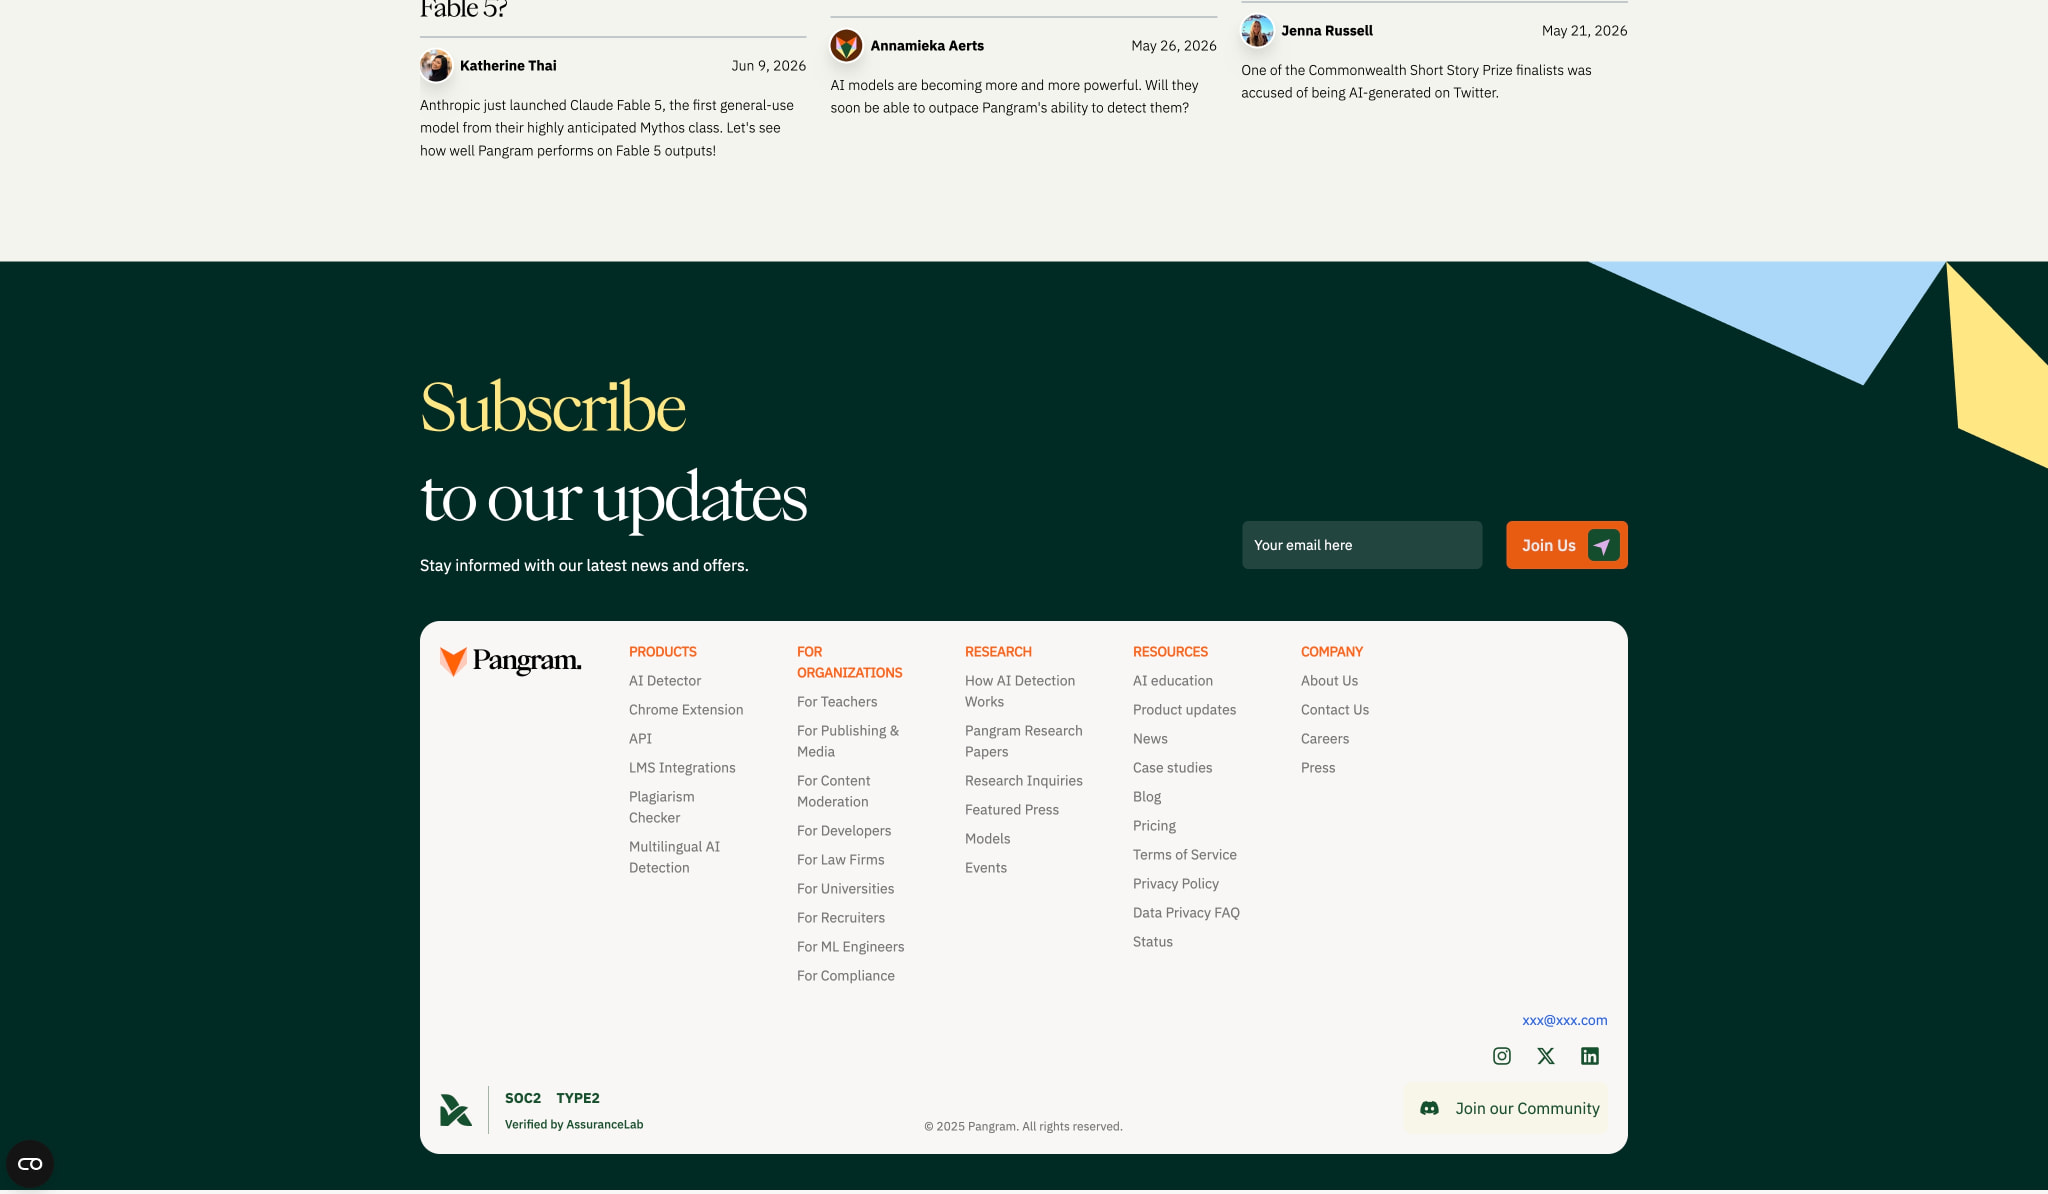This screenshot has width=2048, height=1194.
Task: Click the 'May 21, 2026' post date
Action: point(1585,31)
